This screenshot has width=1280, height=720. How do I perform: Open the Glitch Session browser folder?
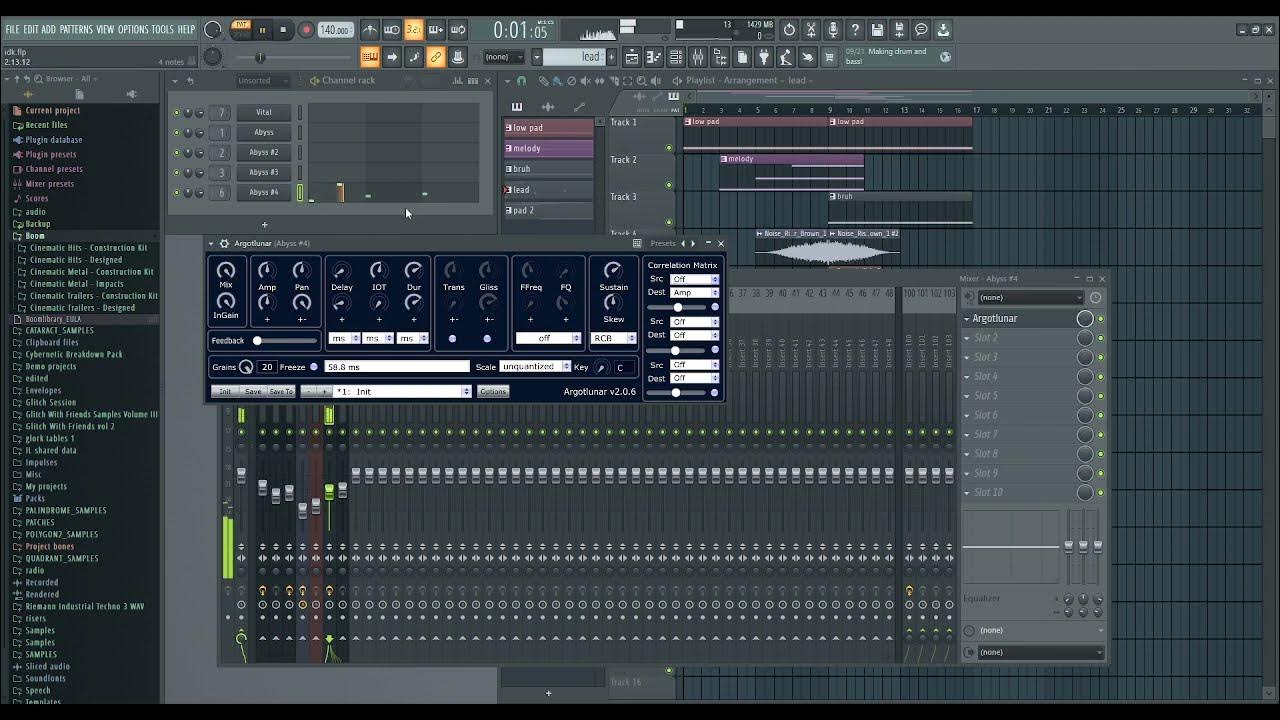(x=50, y=402)
